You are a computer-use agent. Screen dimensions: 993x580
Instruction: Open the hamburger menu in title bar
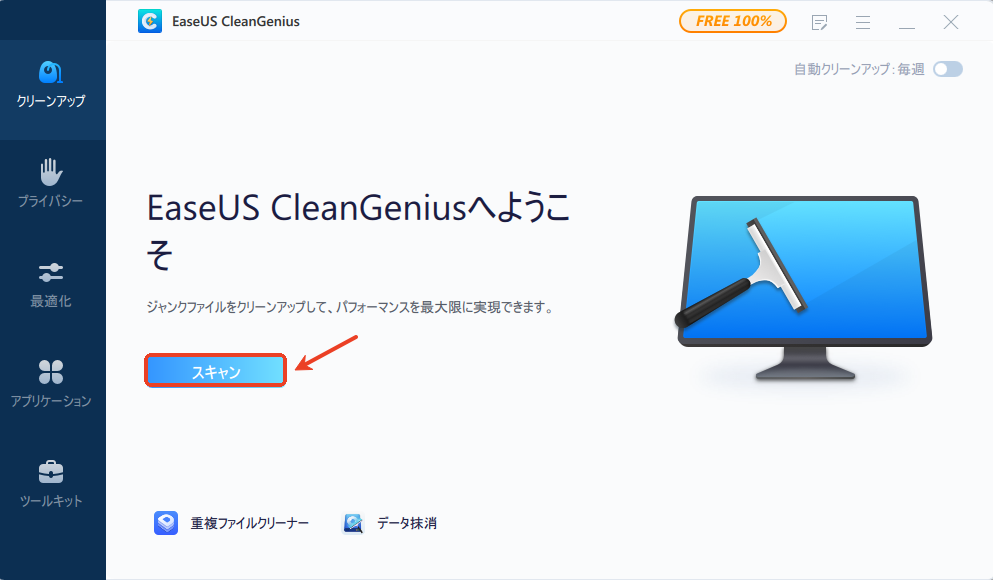pyautogui.click(x=863, y=22)
